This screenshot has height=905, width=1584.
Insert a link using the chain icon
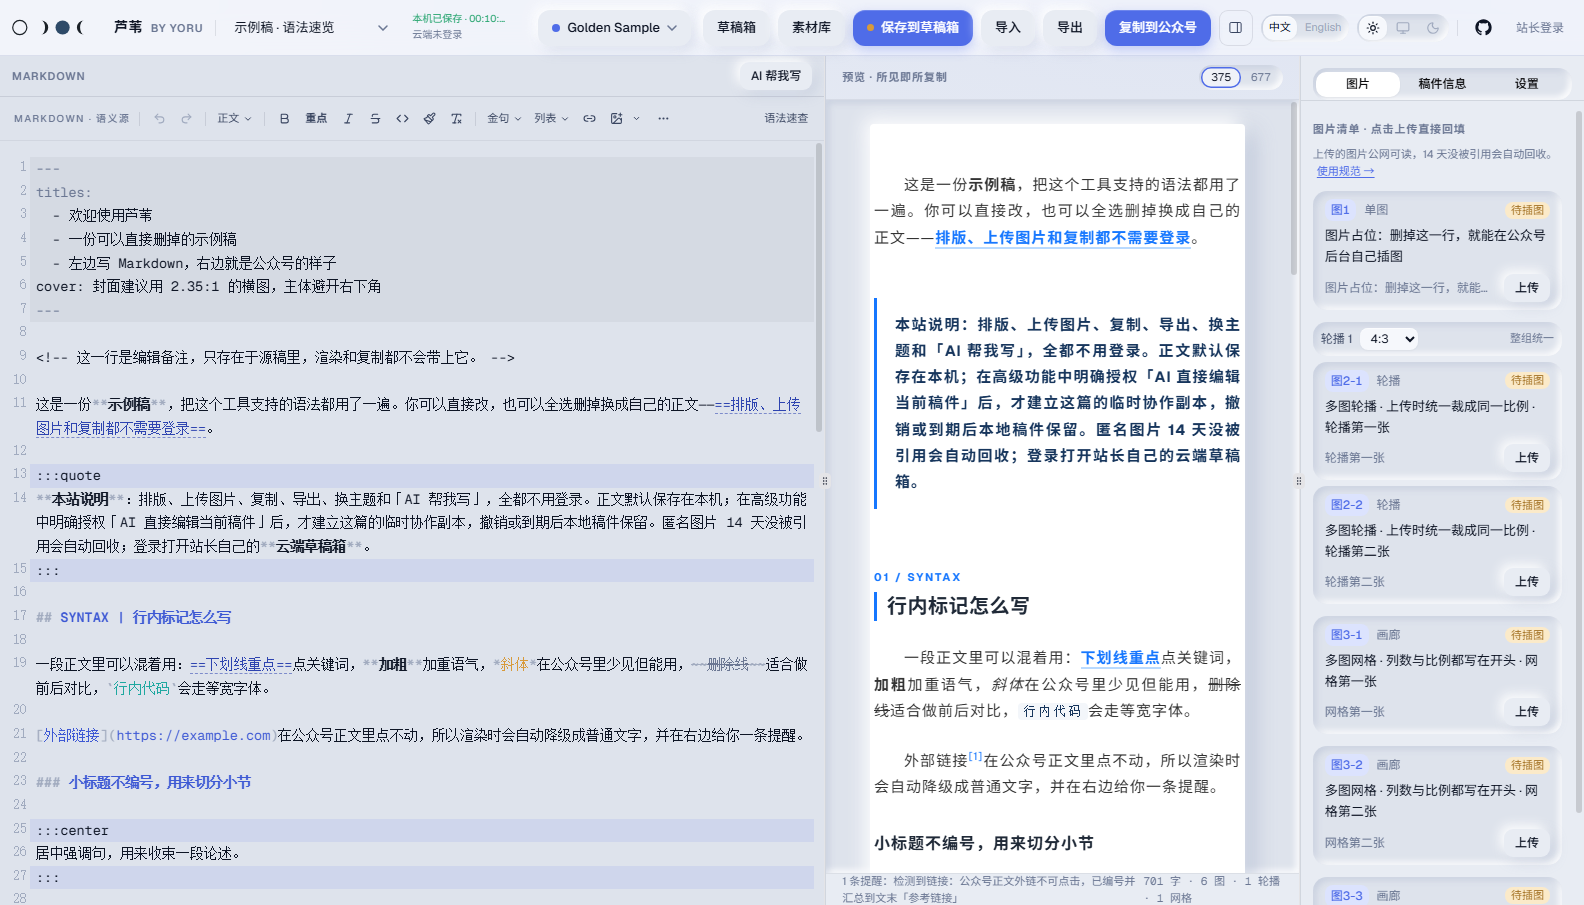tap(590, 118)
